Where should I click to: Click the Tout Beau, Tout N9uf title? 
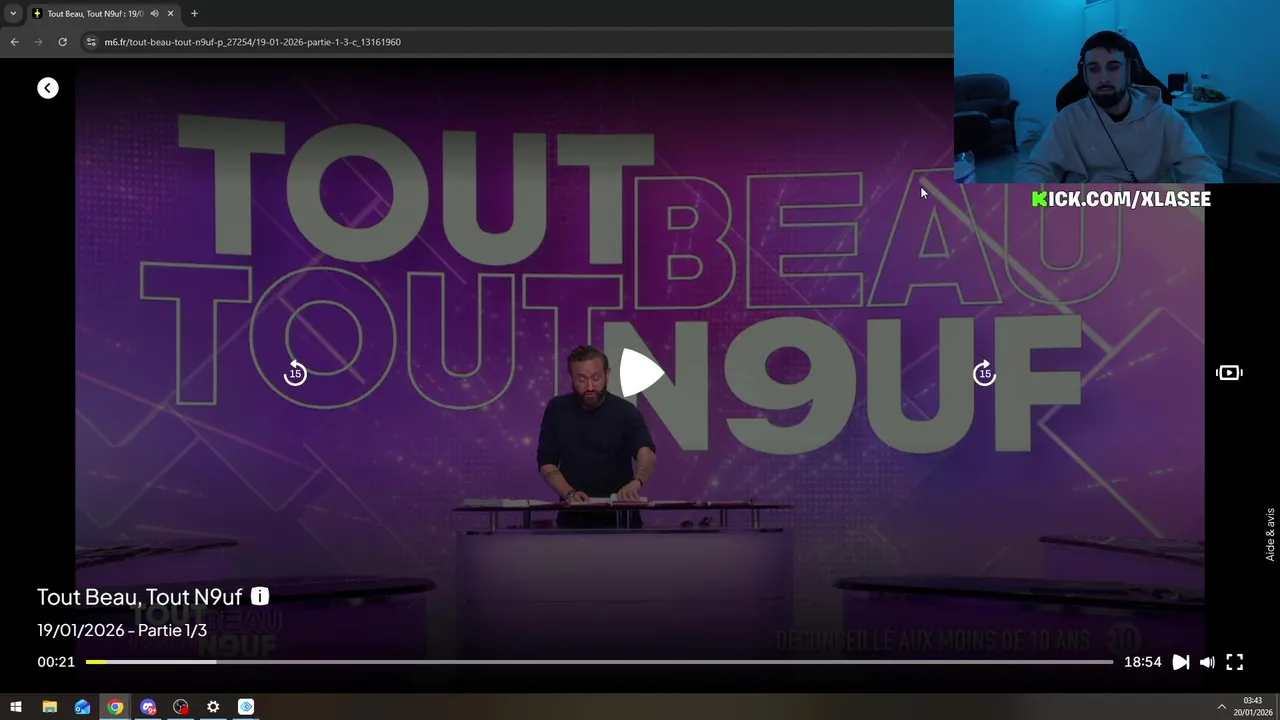pos(140,597)
